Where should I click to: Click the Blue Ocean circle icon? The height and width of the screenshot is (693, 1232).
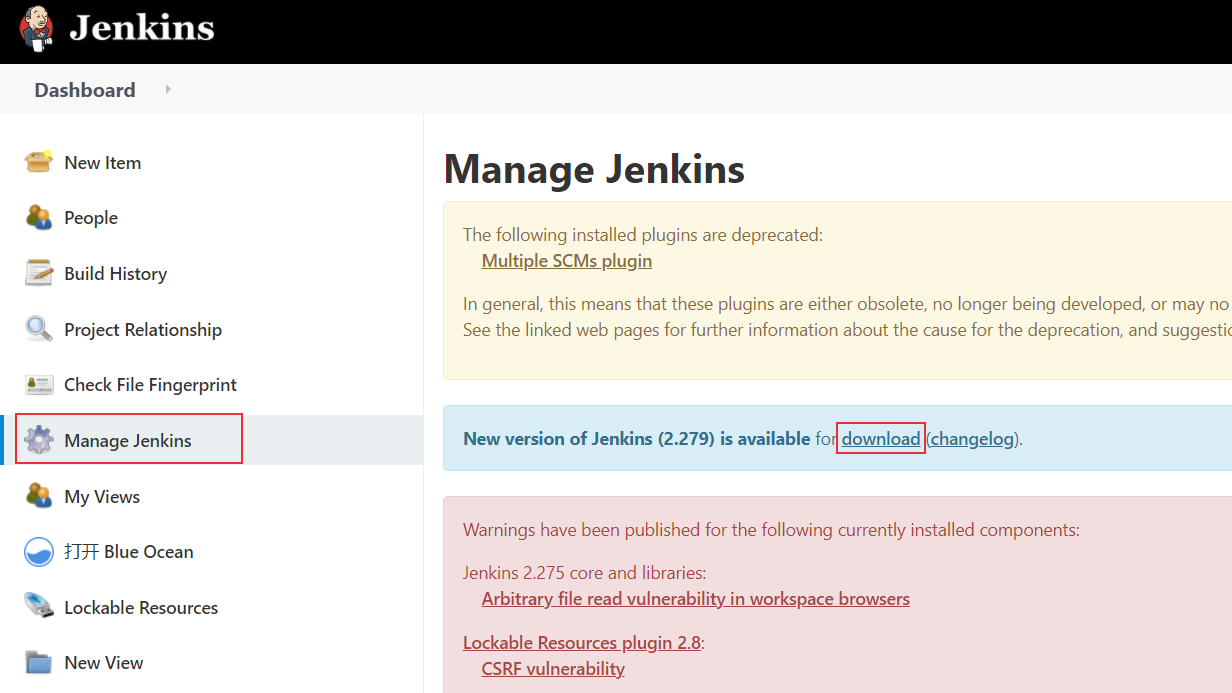point(39,551)
